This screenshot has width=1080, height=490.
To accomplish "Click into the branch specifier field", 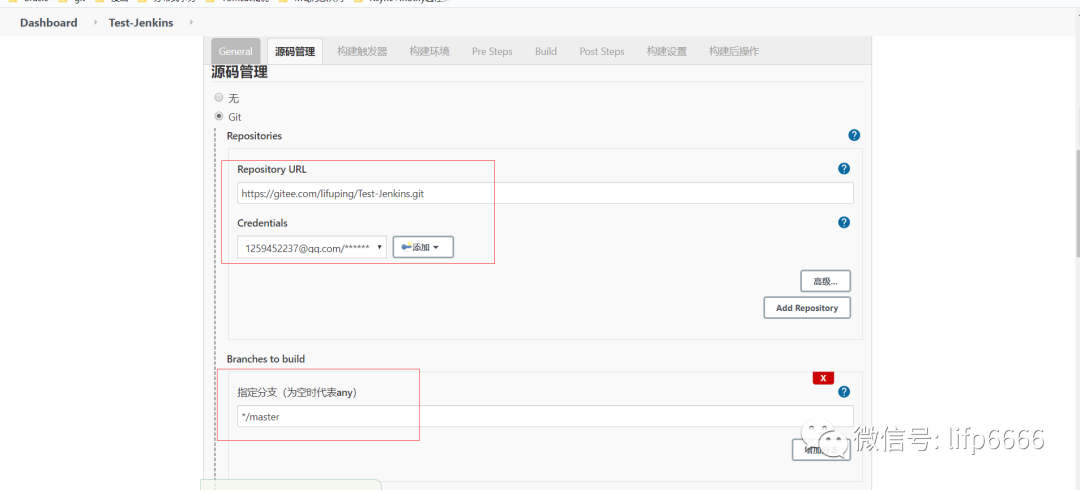I will pos(546,416).
